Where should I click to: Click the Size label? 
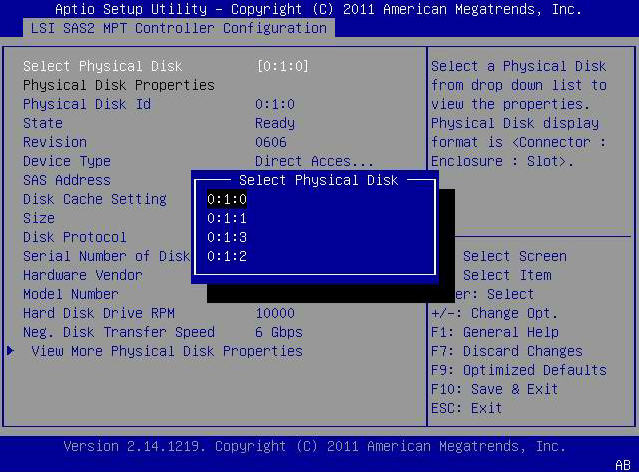39,218
